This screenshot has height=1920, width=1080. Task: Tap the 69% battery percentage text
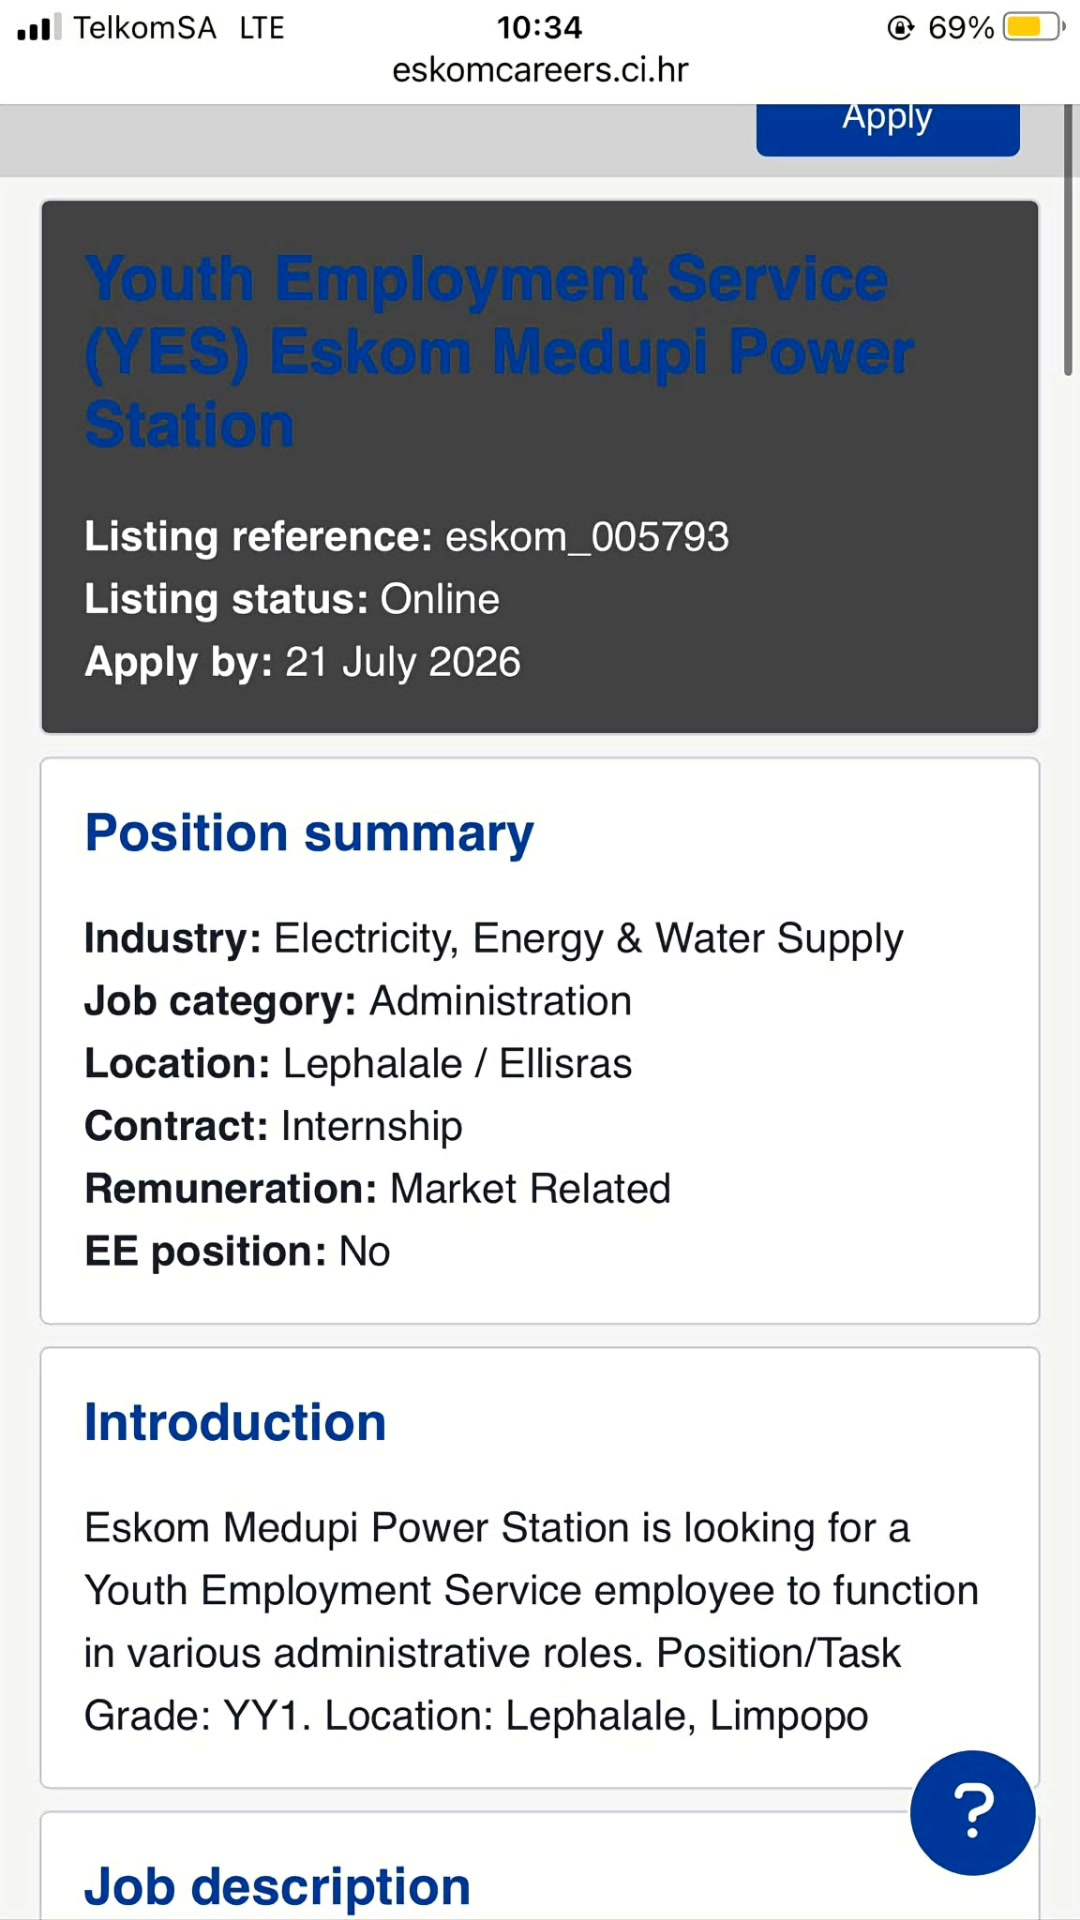pyautogui.click(x=961, y=27)
